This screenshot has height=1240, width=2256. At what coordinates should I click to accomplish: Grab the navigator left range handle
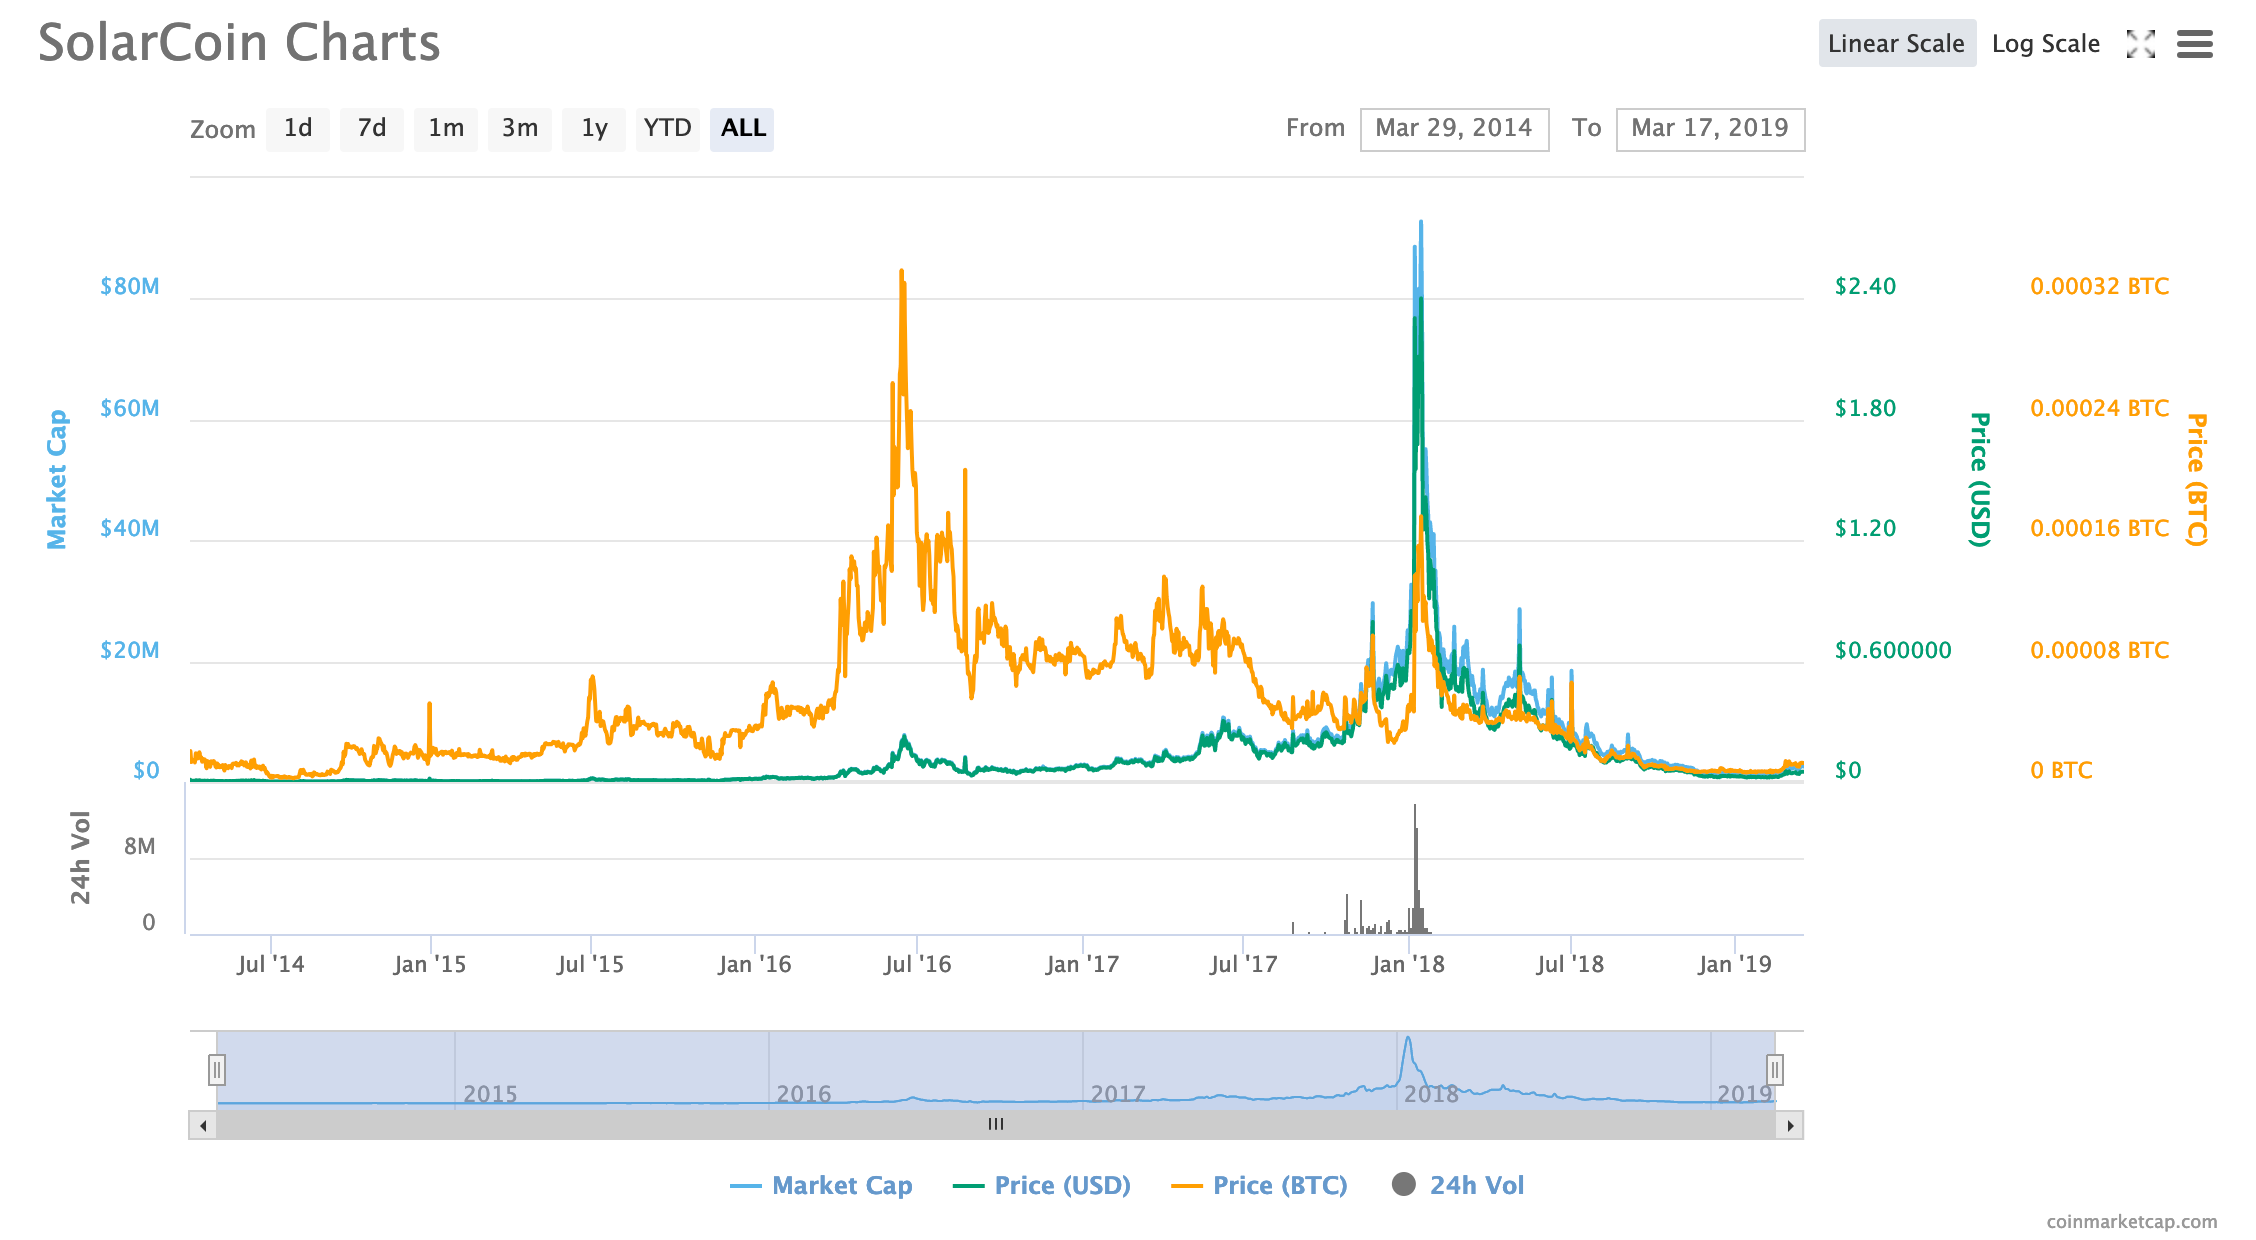point(217,1070)
